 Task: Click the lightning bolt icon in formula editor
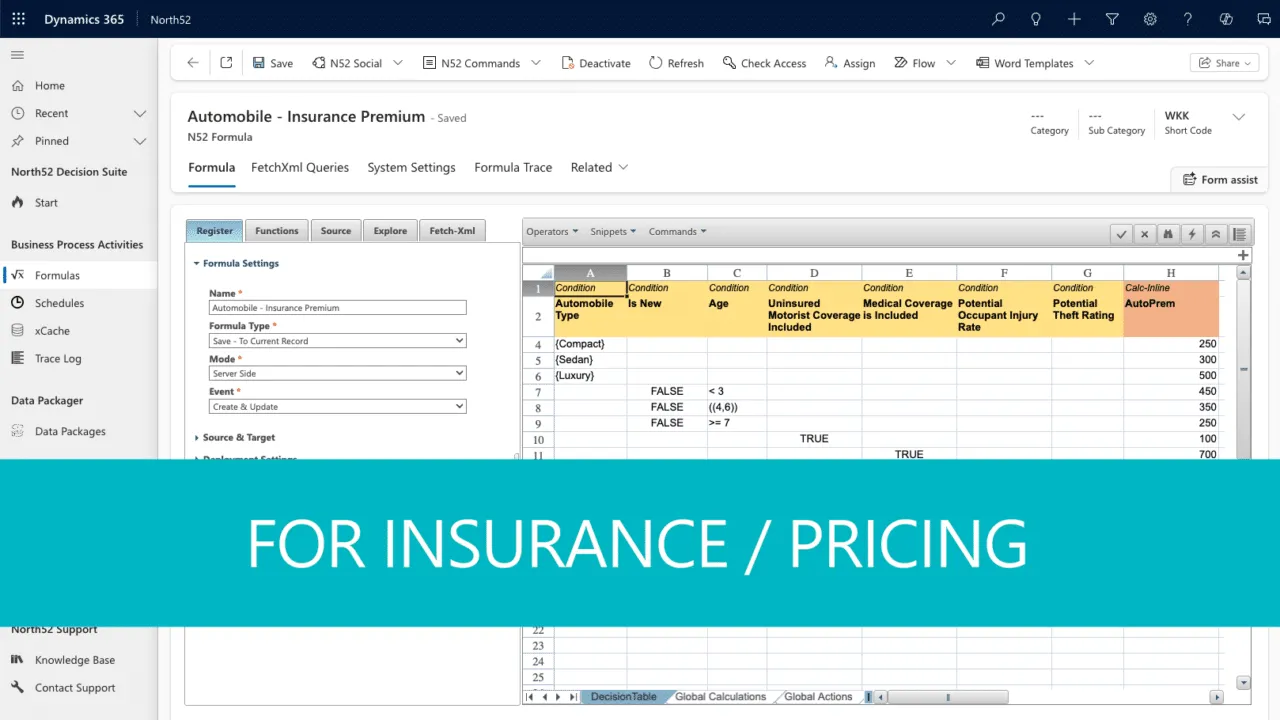click(1192, 234)
